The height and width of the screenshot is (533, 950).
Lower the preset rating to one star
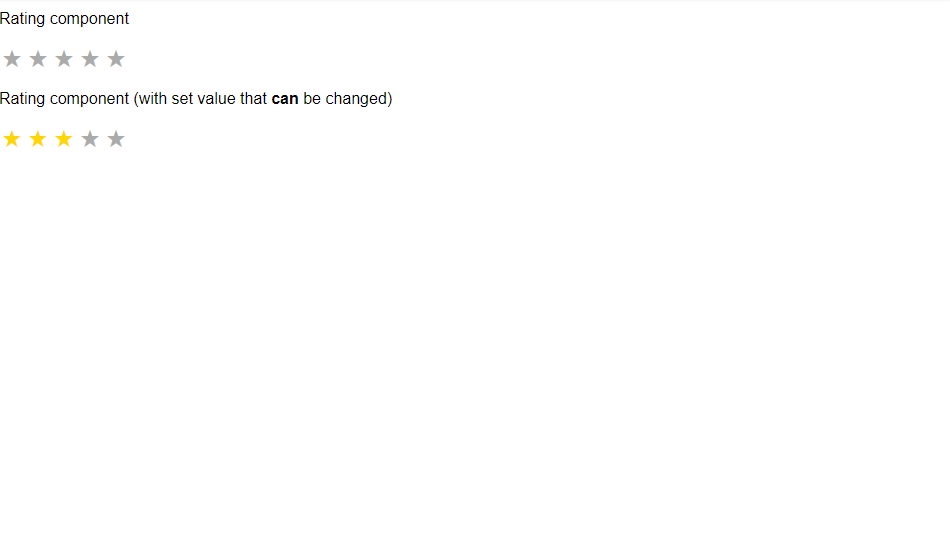12,139
